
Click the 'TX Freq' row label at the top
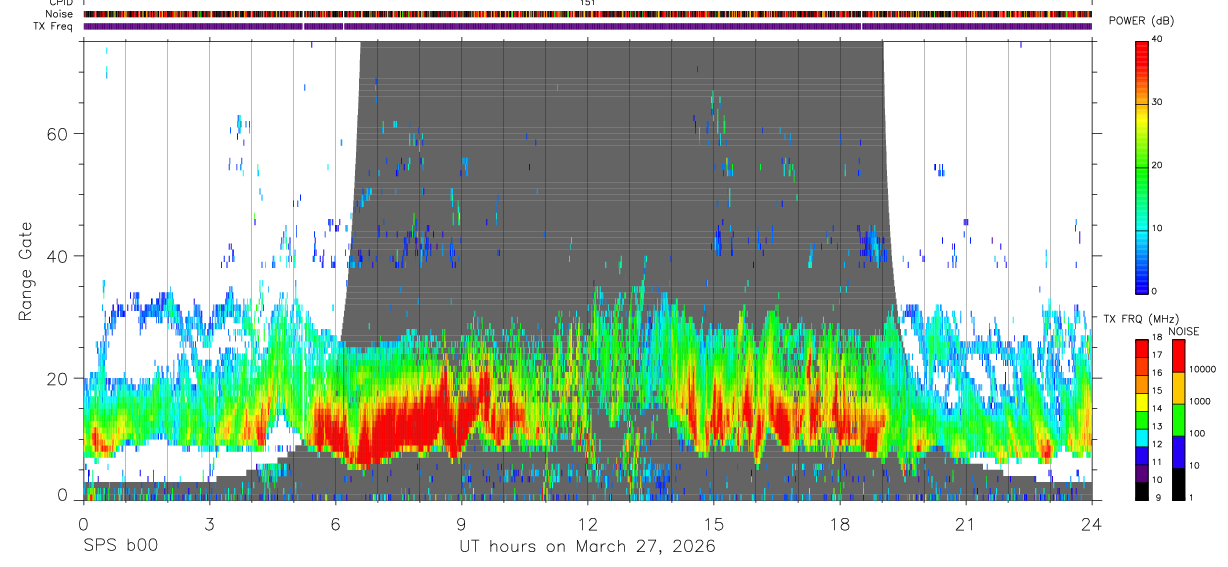click(53, 26)
